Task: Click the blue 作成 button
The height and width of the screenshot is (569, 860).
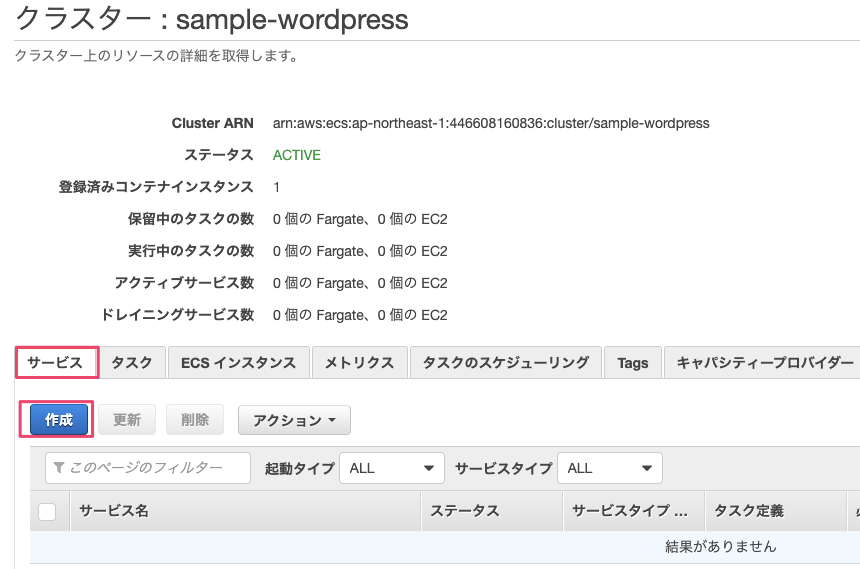Action: (58, 420)
